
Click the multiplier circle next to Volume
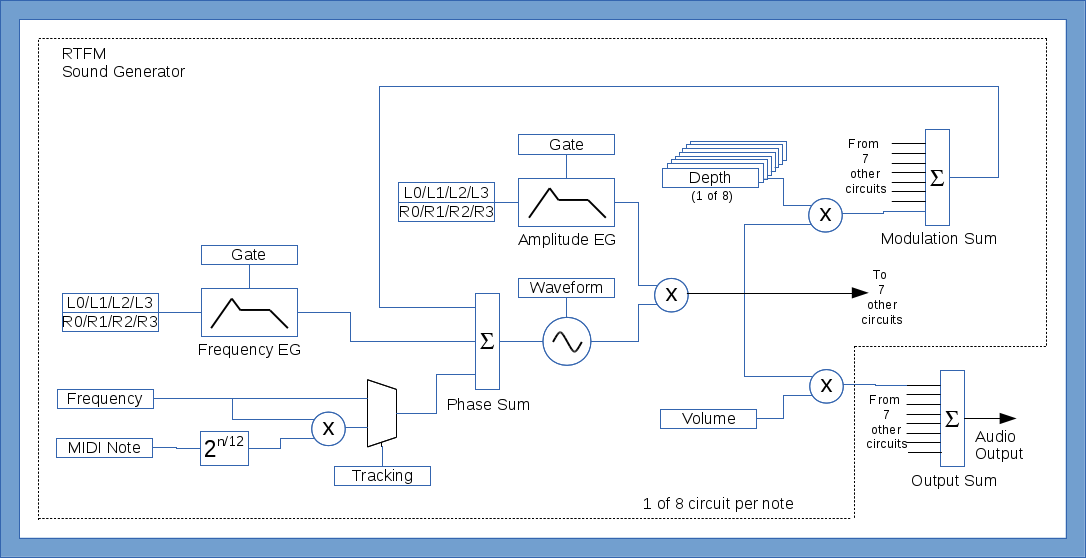pos(826,385)
